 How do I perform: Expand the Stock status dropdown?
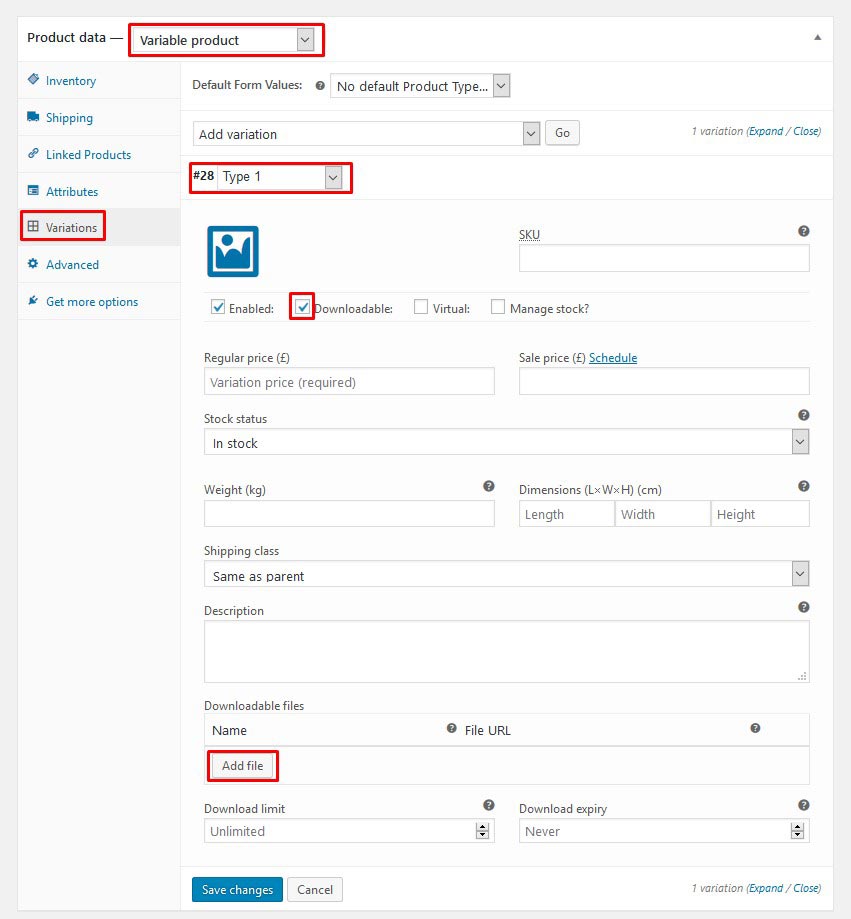coord(506,443)
